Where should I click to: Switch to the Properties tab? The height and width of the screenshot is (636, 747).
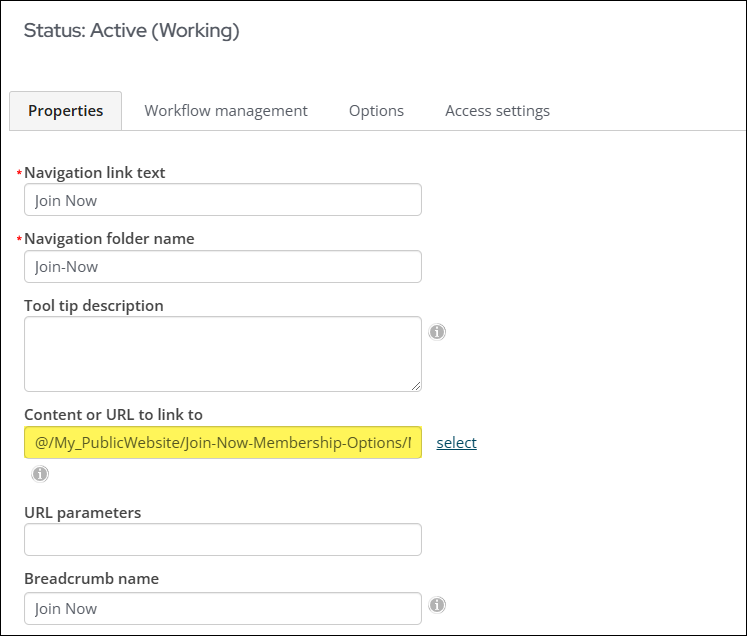[65, 111]
